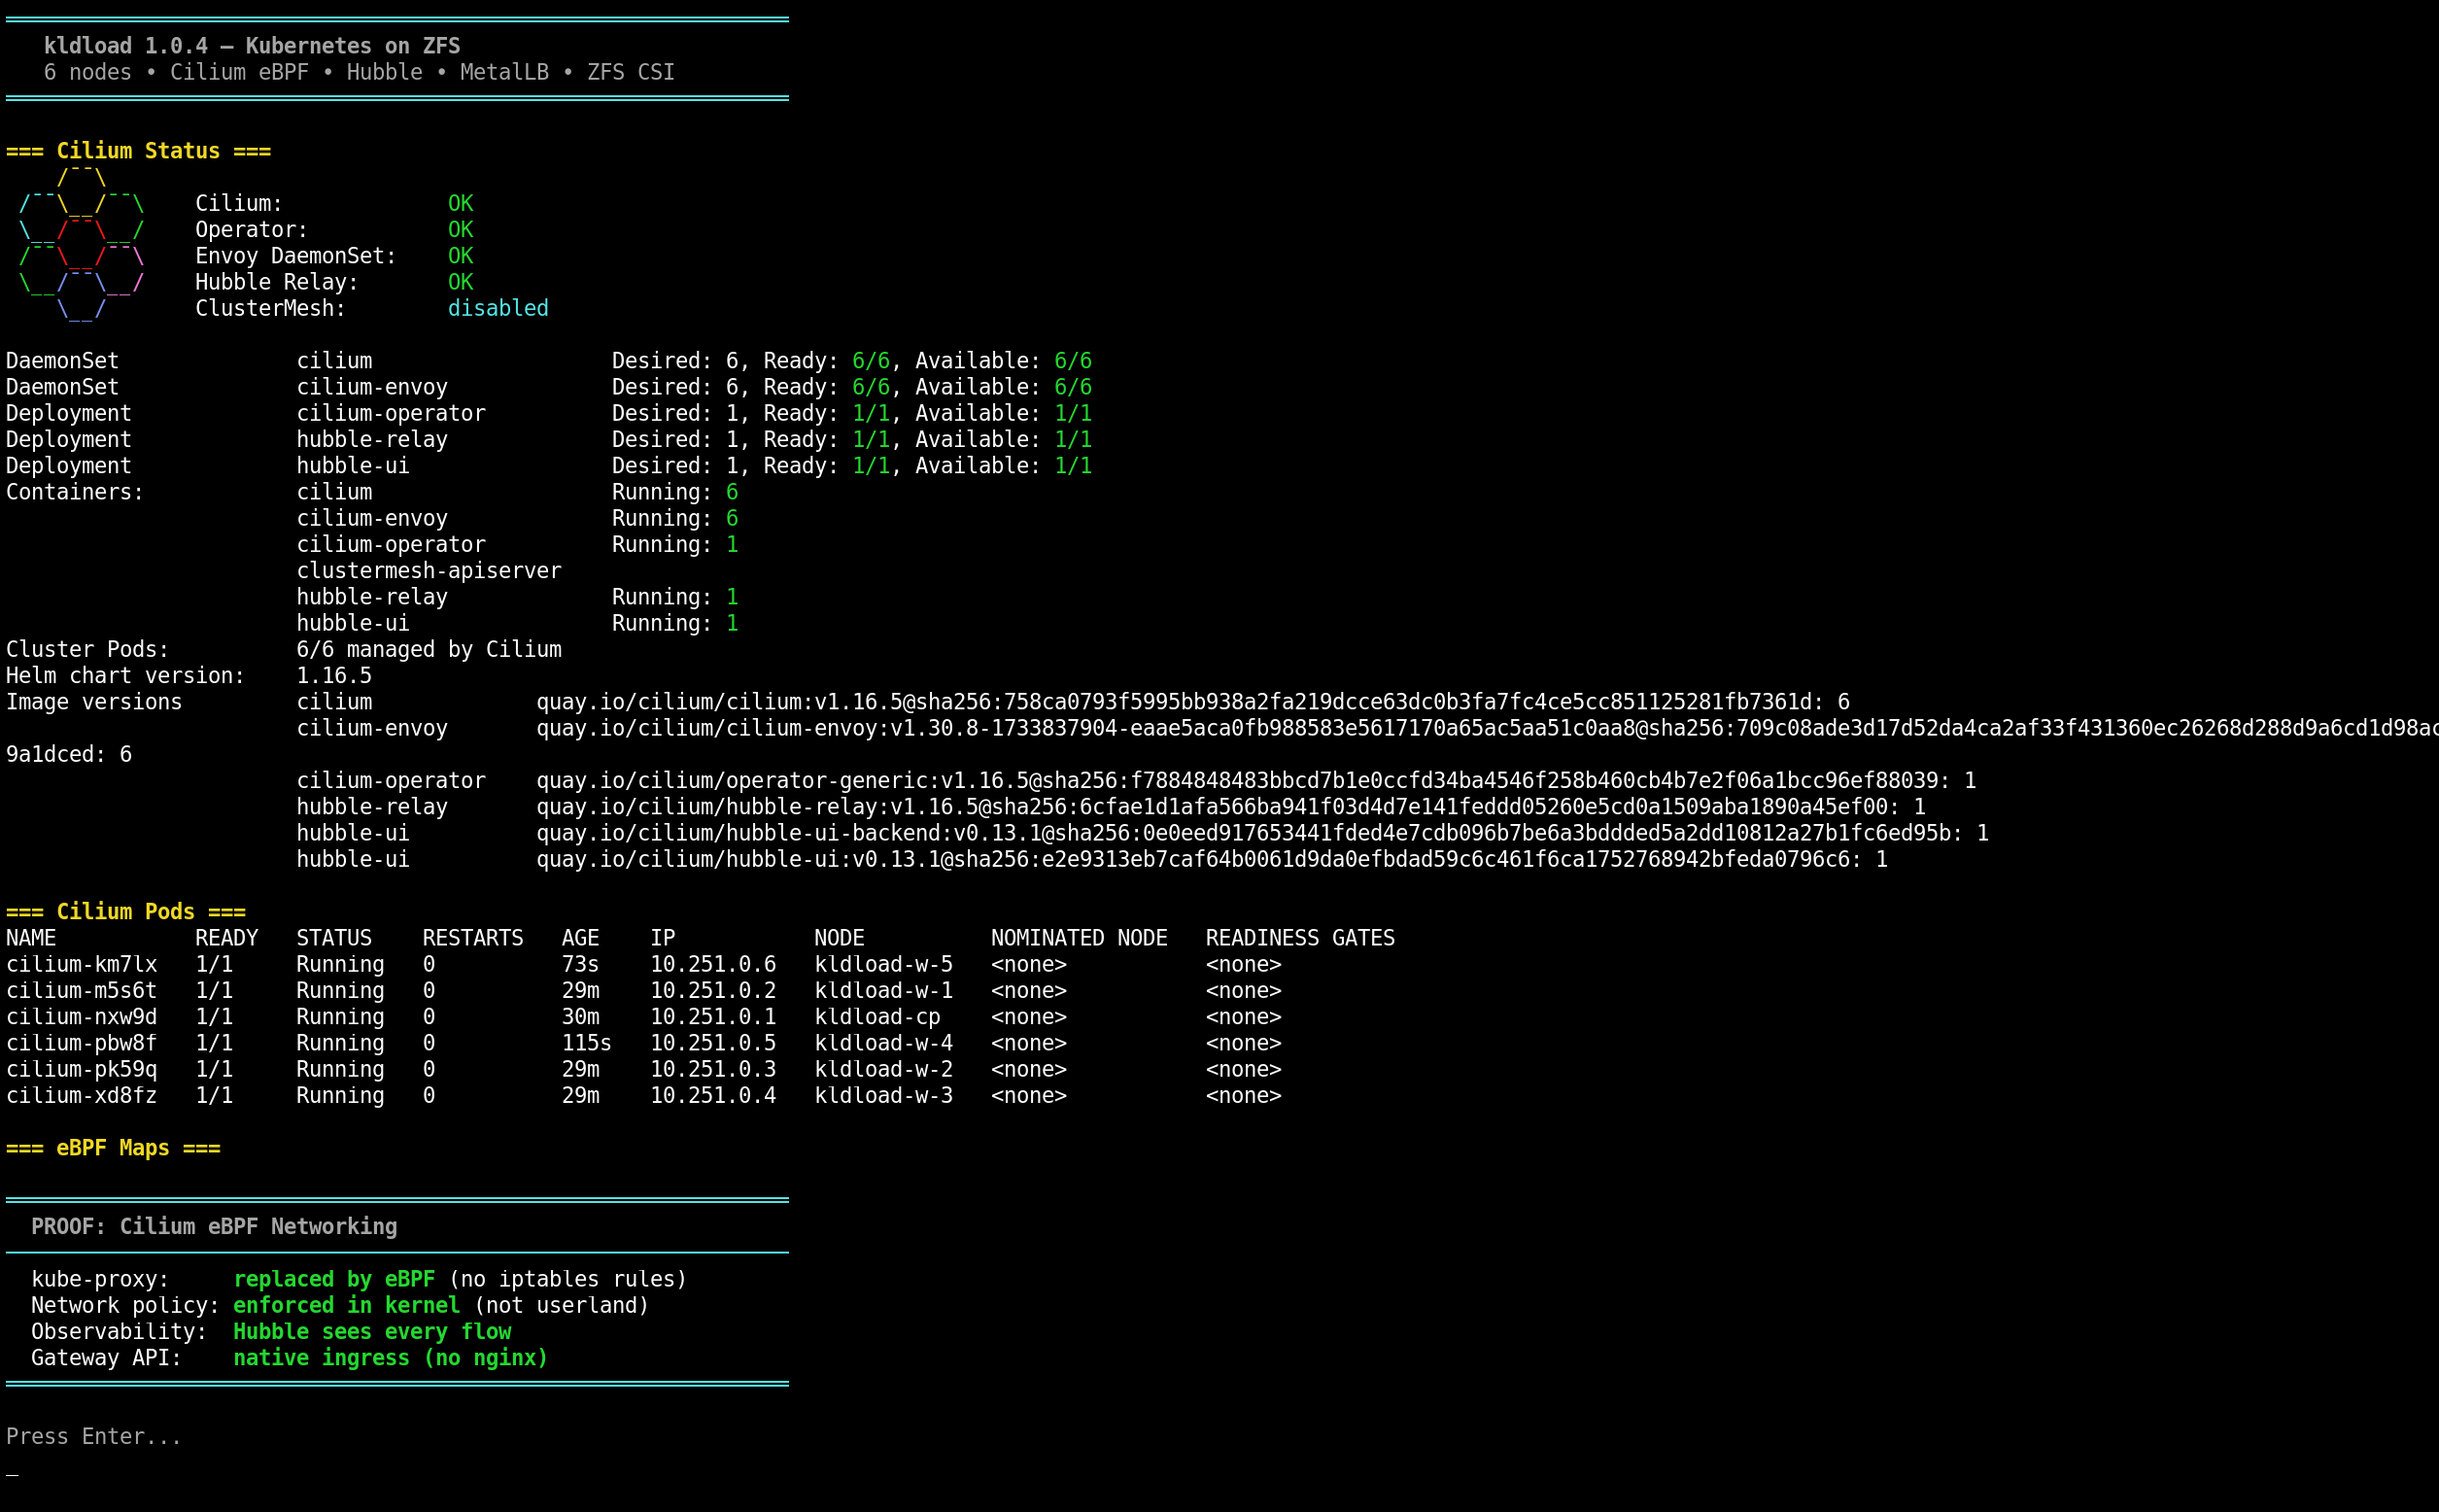Click the "Observability:" label
The image size is (2439, 1512).
(119, 1331)
